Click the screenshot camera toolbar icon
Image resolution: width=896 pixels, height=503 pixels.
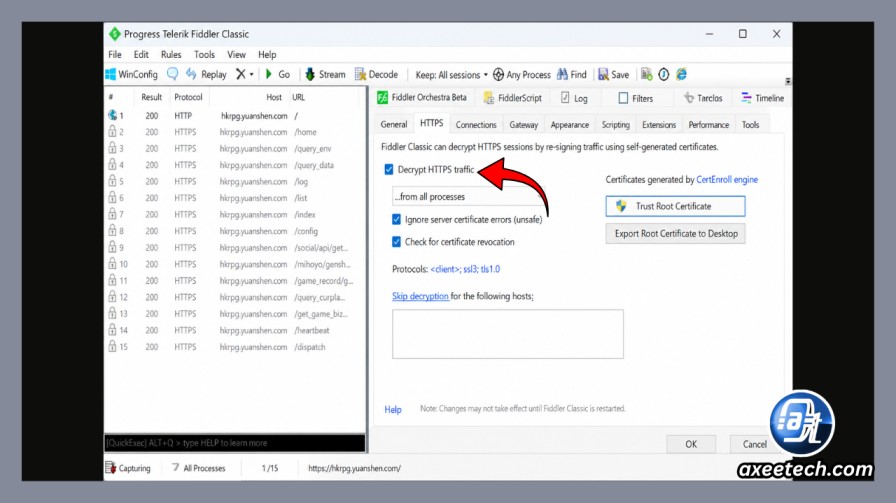pos(646,74)
